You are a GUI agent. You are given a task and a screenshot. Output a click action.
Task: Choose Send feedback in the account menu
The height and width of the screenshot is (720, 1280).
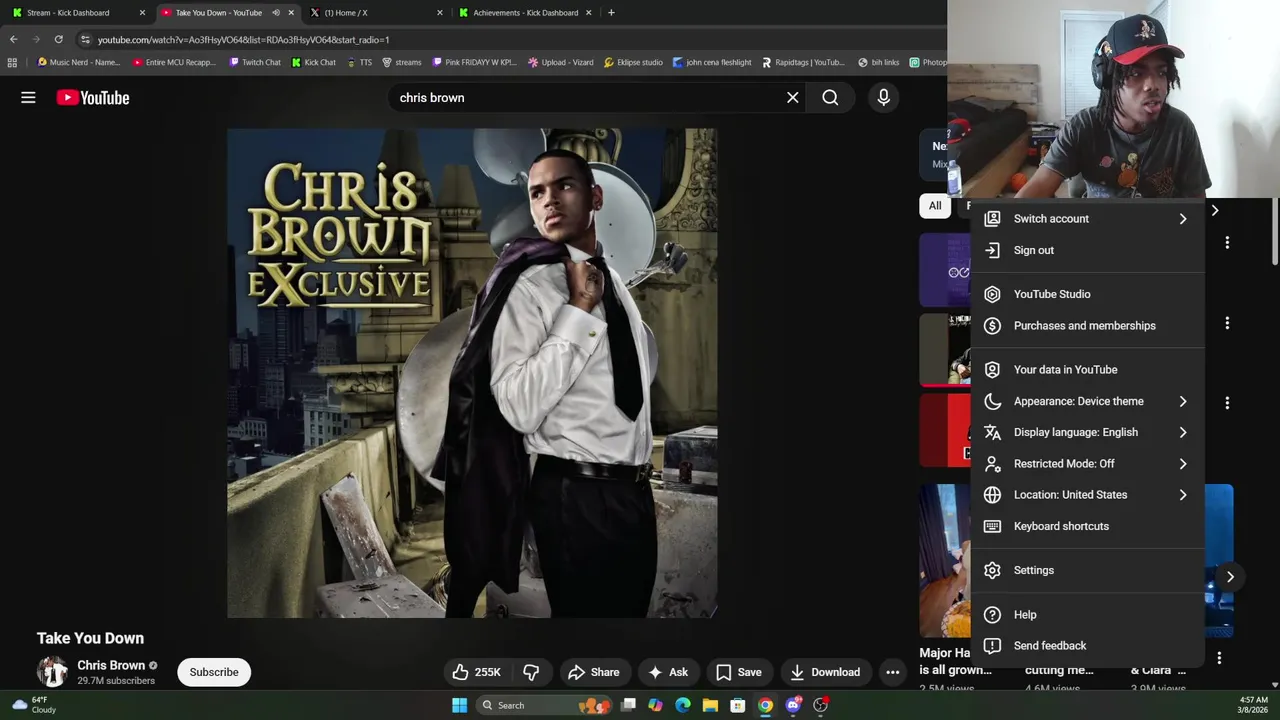point(1087,645)
